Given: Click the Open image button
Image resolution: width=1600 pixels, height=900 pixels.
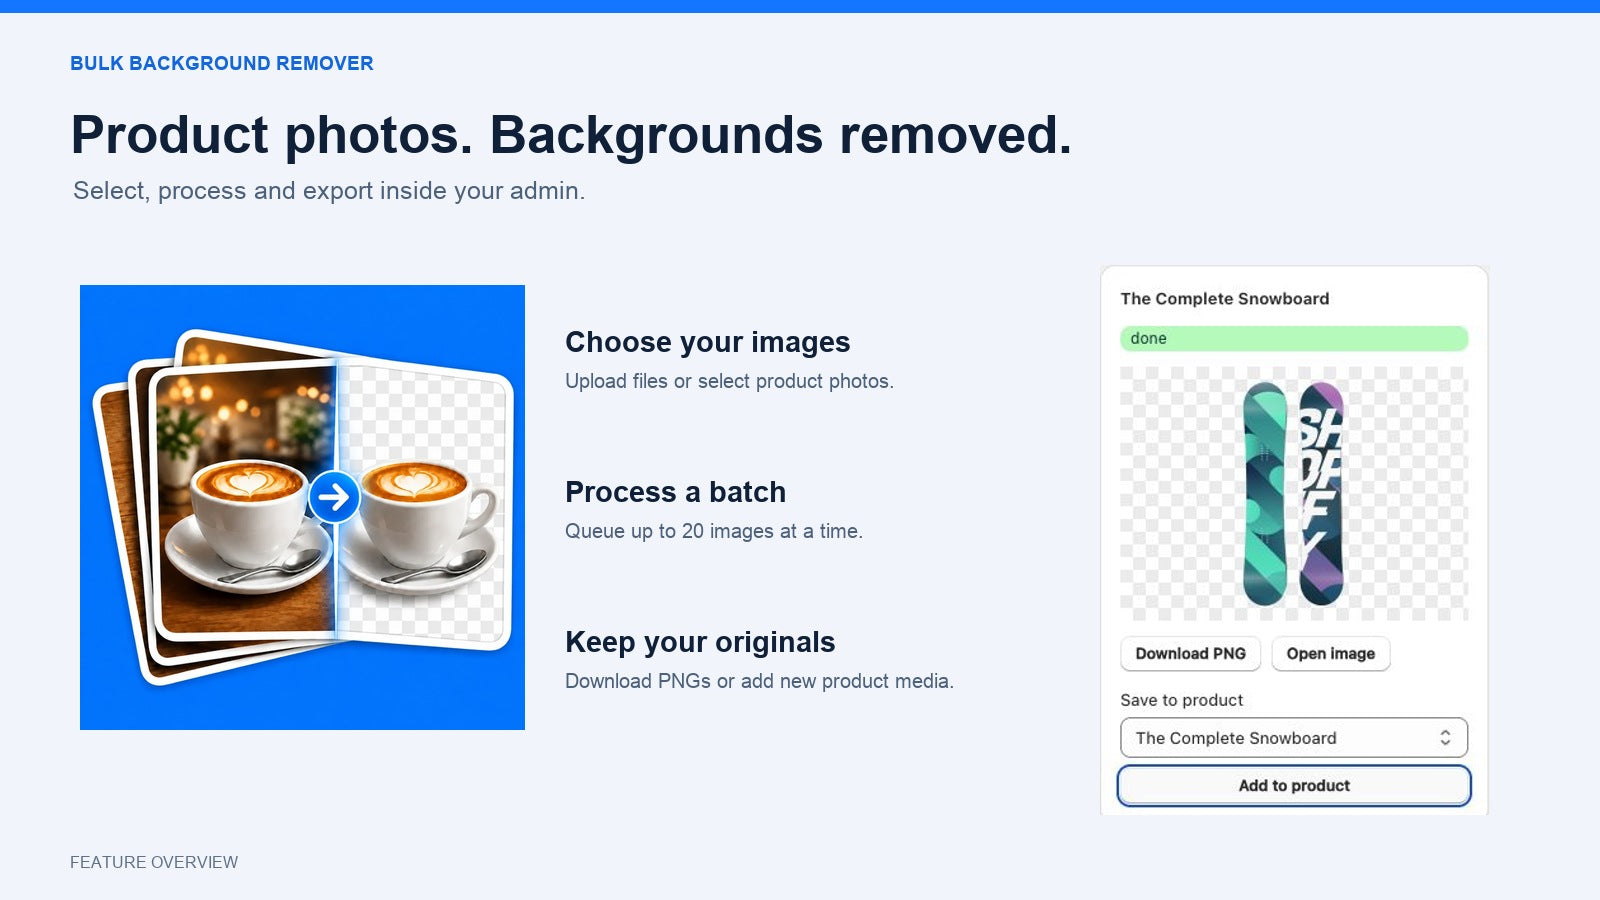Looking at the screenshot, I should (1330, 653).
